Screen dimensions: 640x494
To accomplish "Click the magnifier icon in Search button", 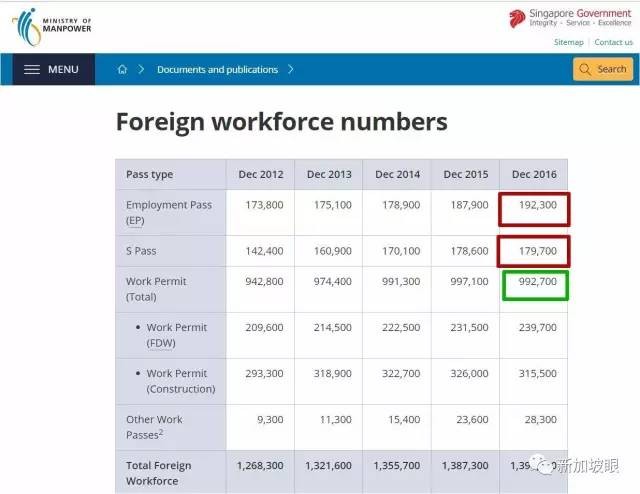I will (586, 69).
